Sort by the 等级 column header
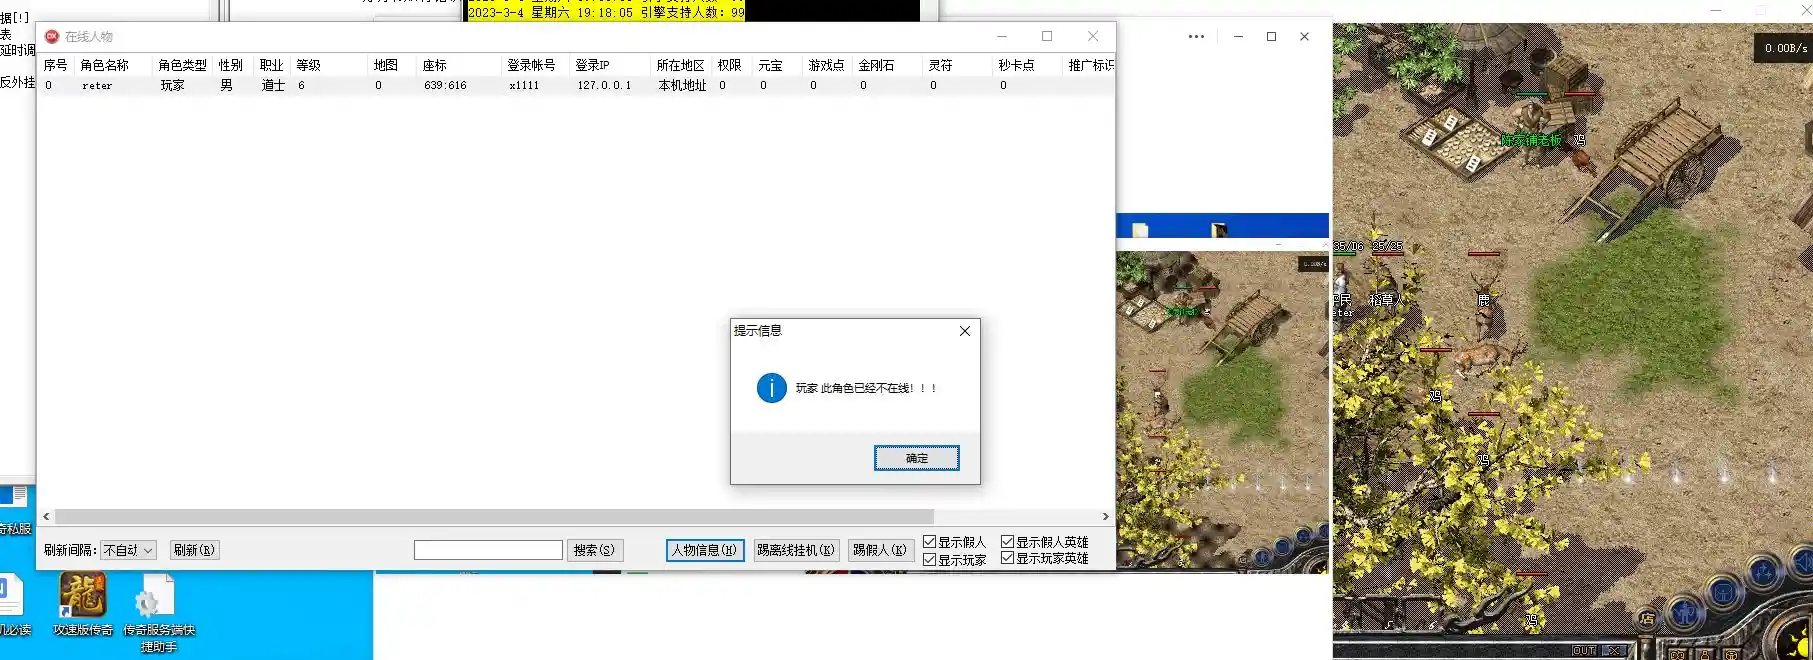 point(330,65)
